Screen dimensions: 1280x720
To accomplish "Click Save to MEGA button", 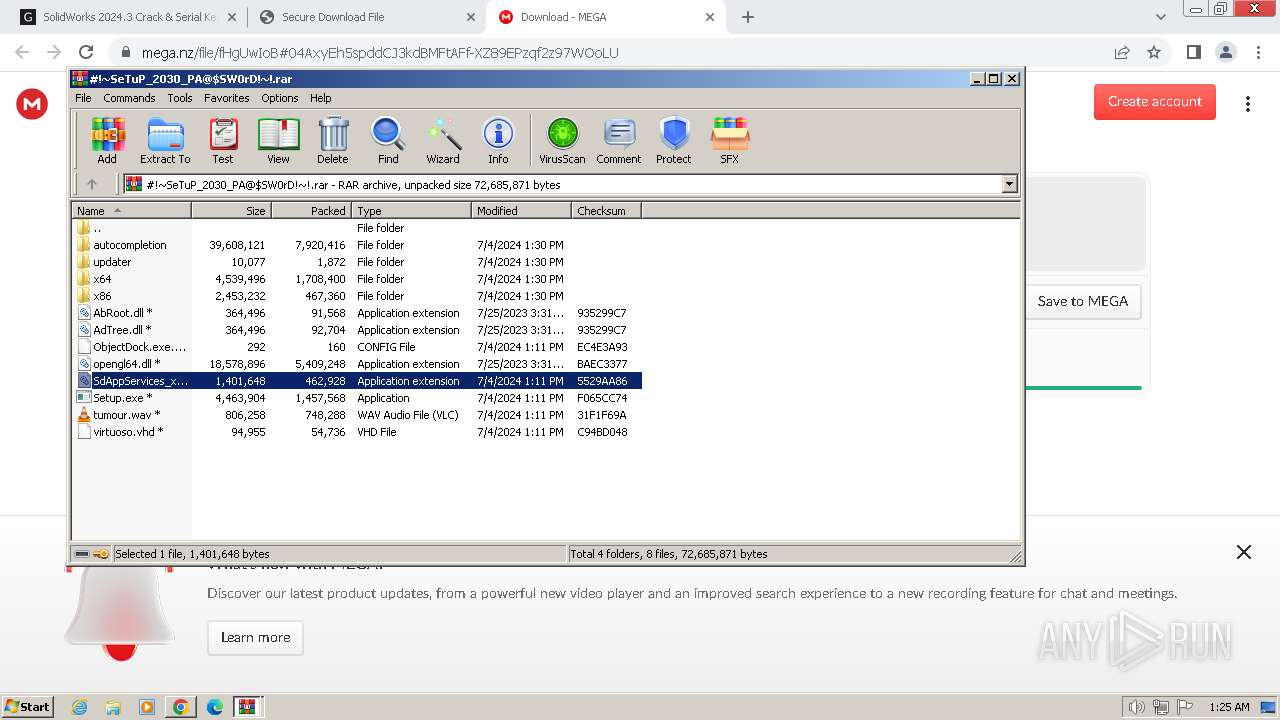I will click(x=1083, y=301).
